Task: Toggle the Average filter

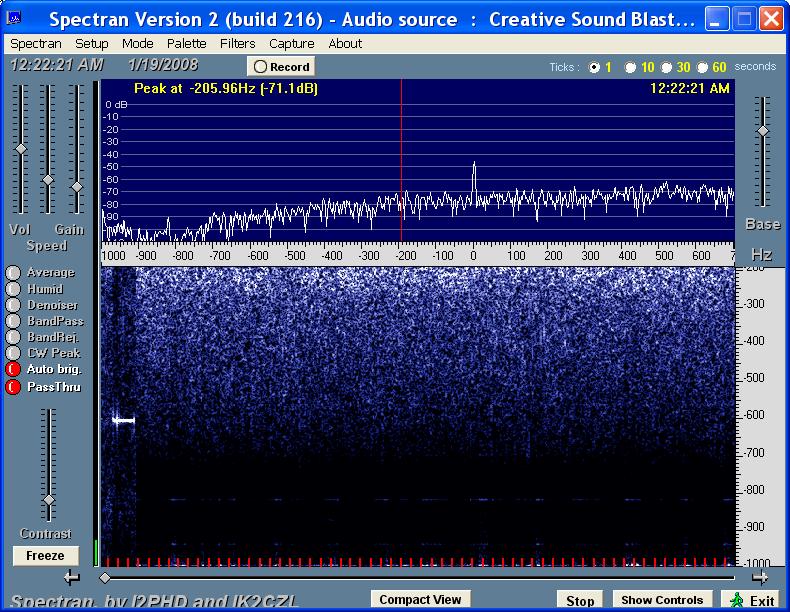Action: point(13,273)
